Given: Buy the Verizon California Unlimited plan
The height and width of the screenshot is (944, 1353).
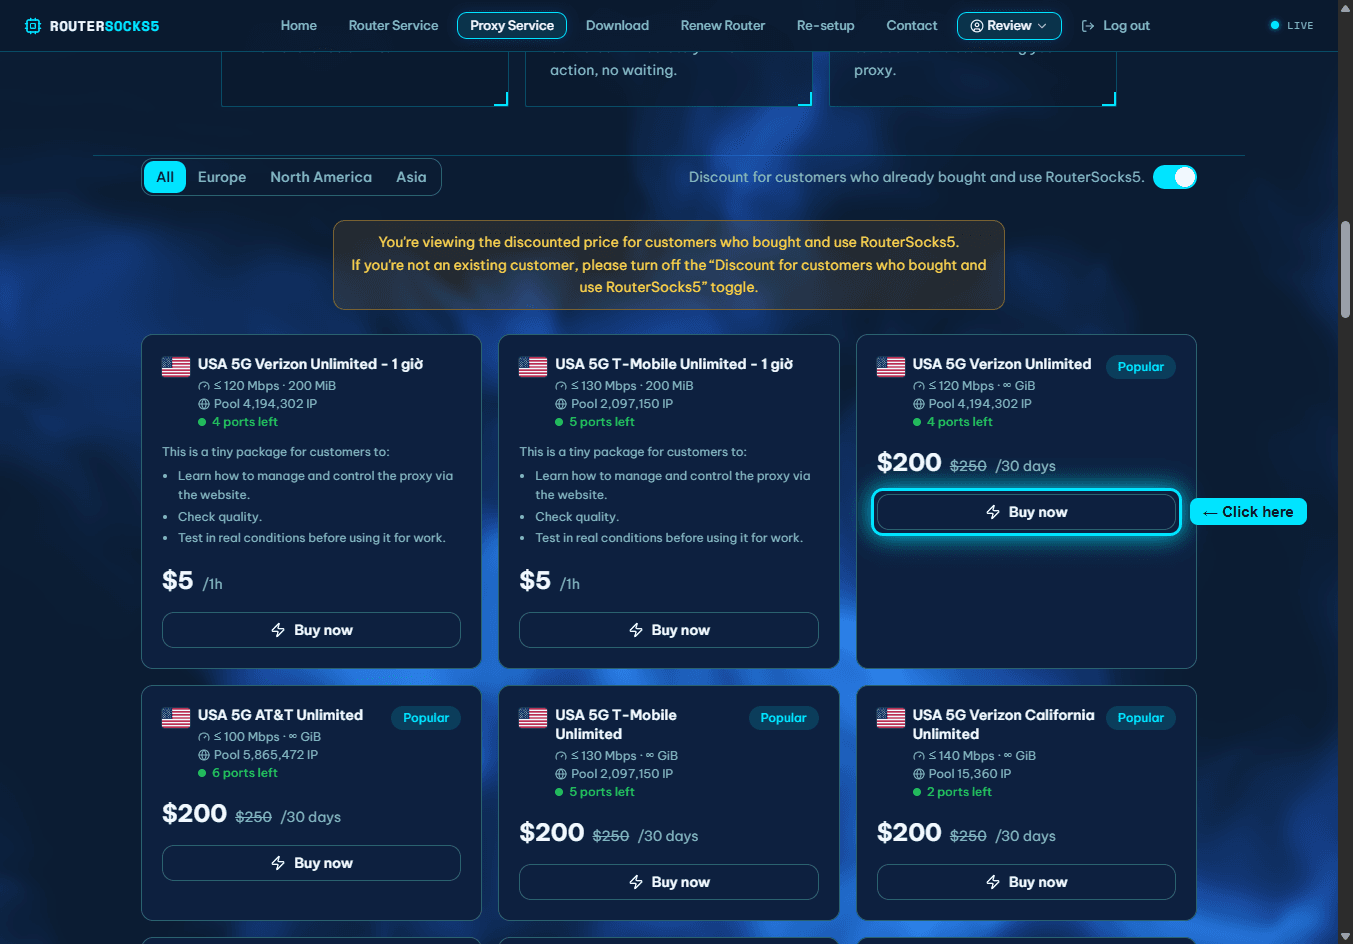Looking at the screenshot, I should pos(1026,882).
